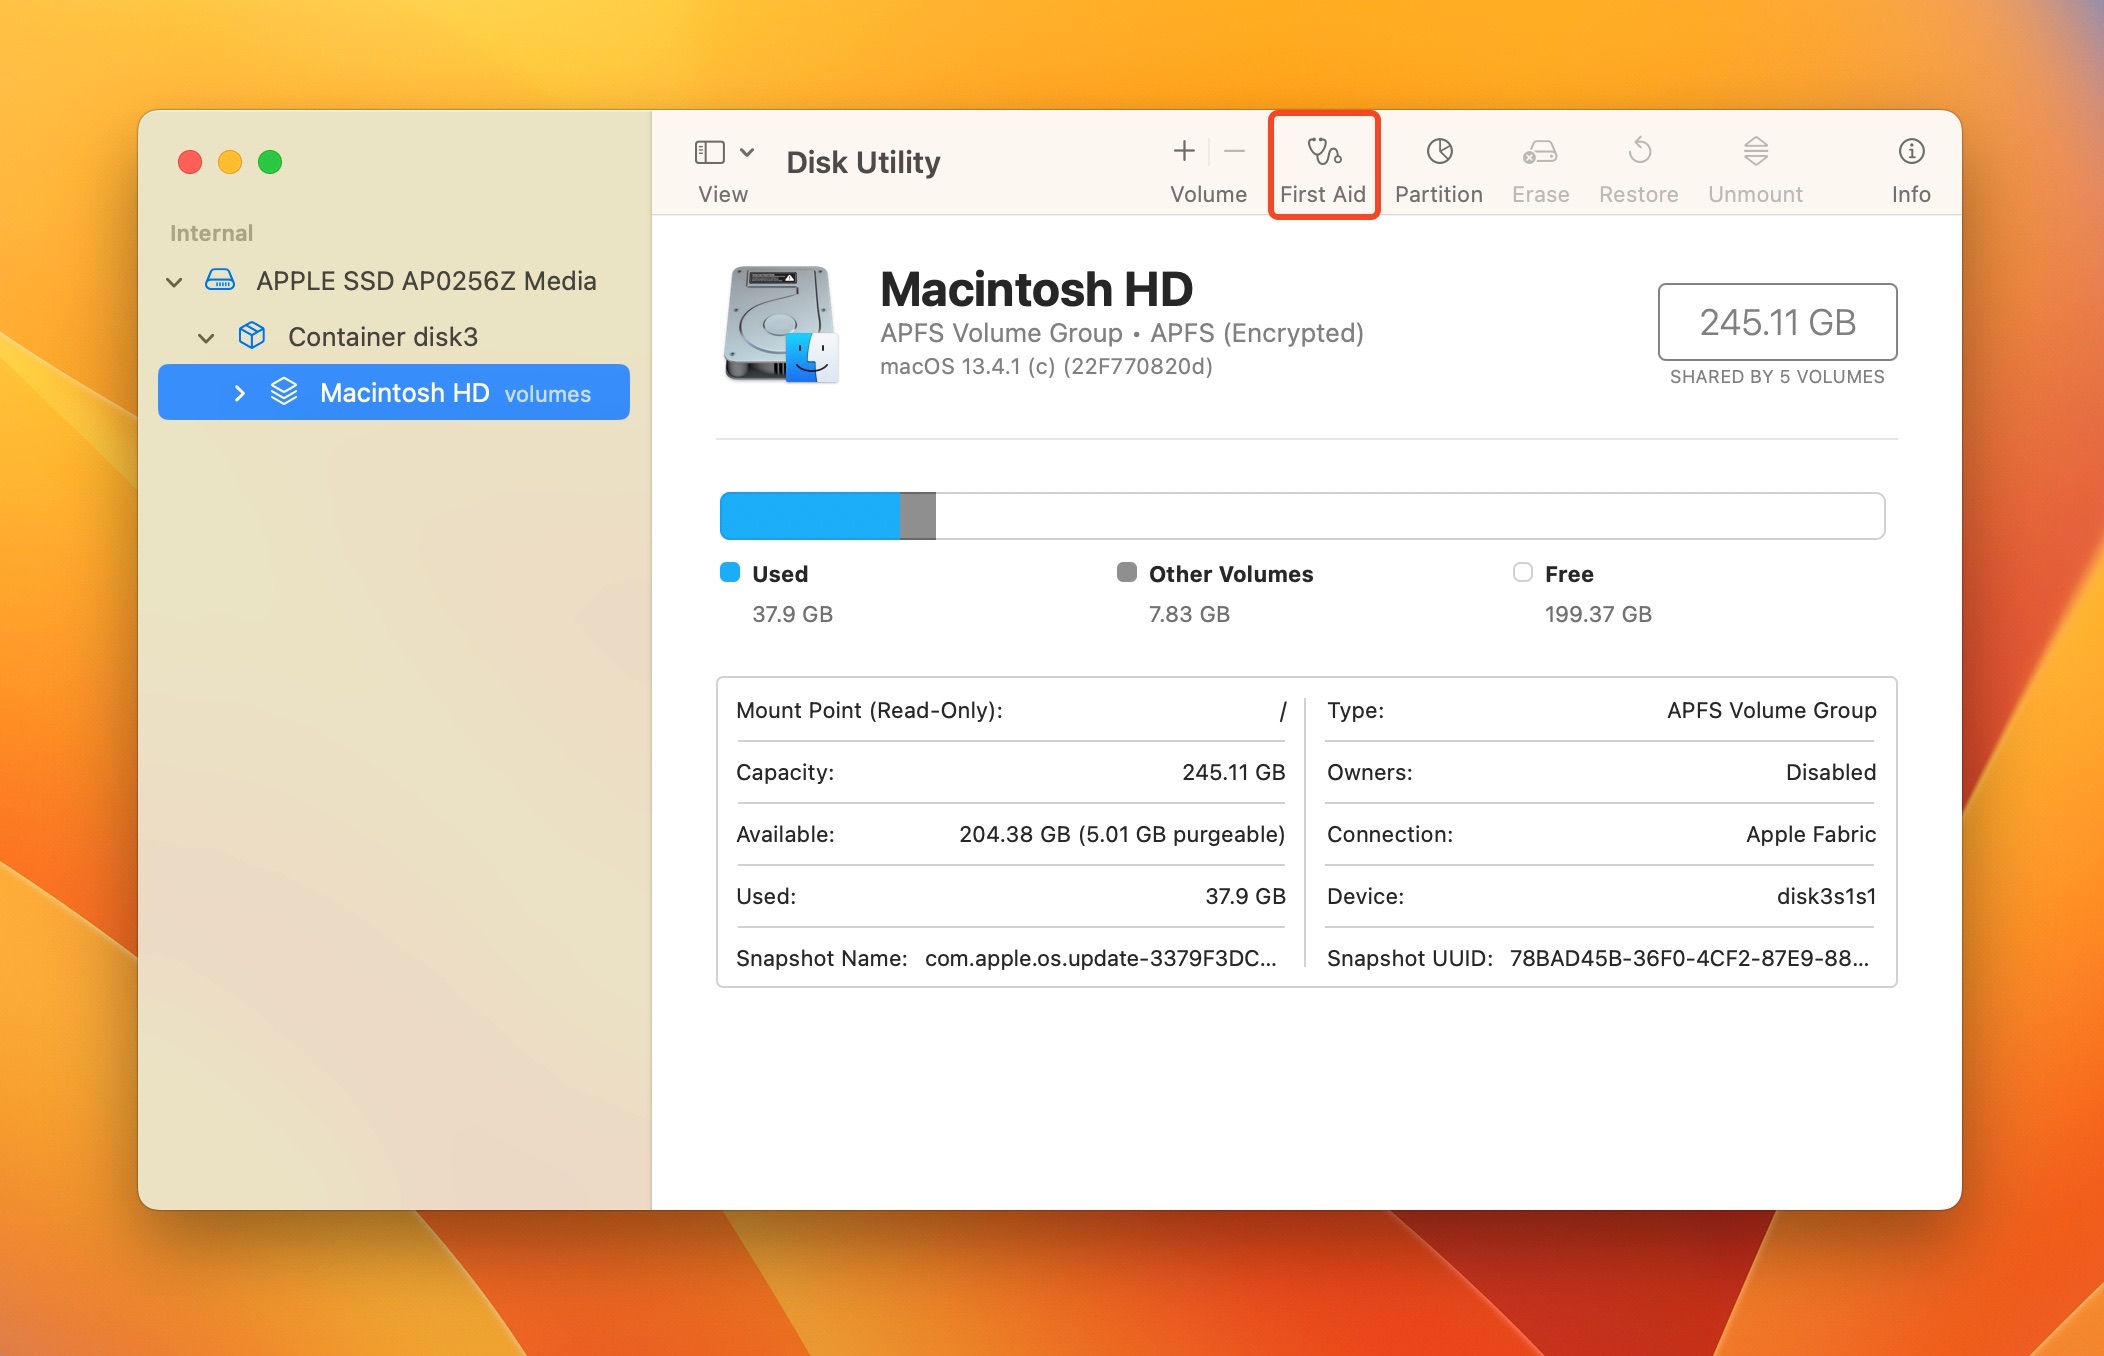Click the Owners Disabled value

click(x=1831, y=772)
